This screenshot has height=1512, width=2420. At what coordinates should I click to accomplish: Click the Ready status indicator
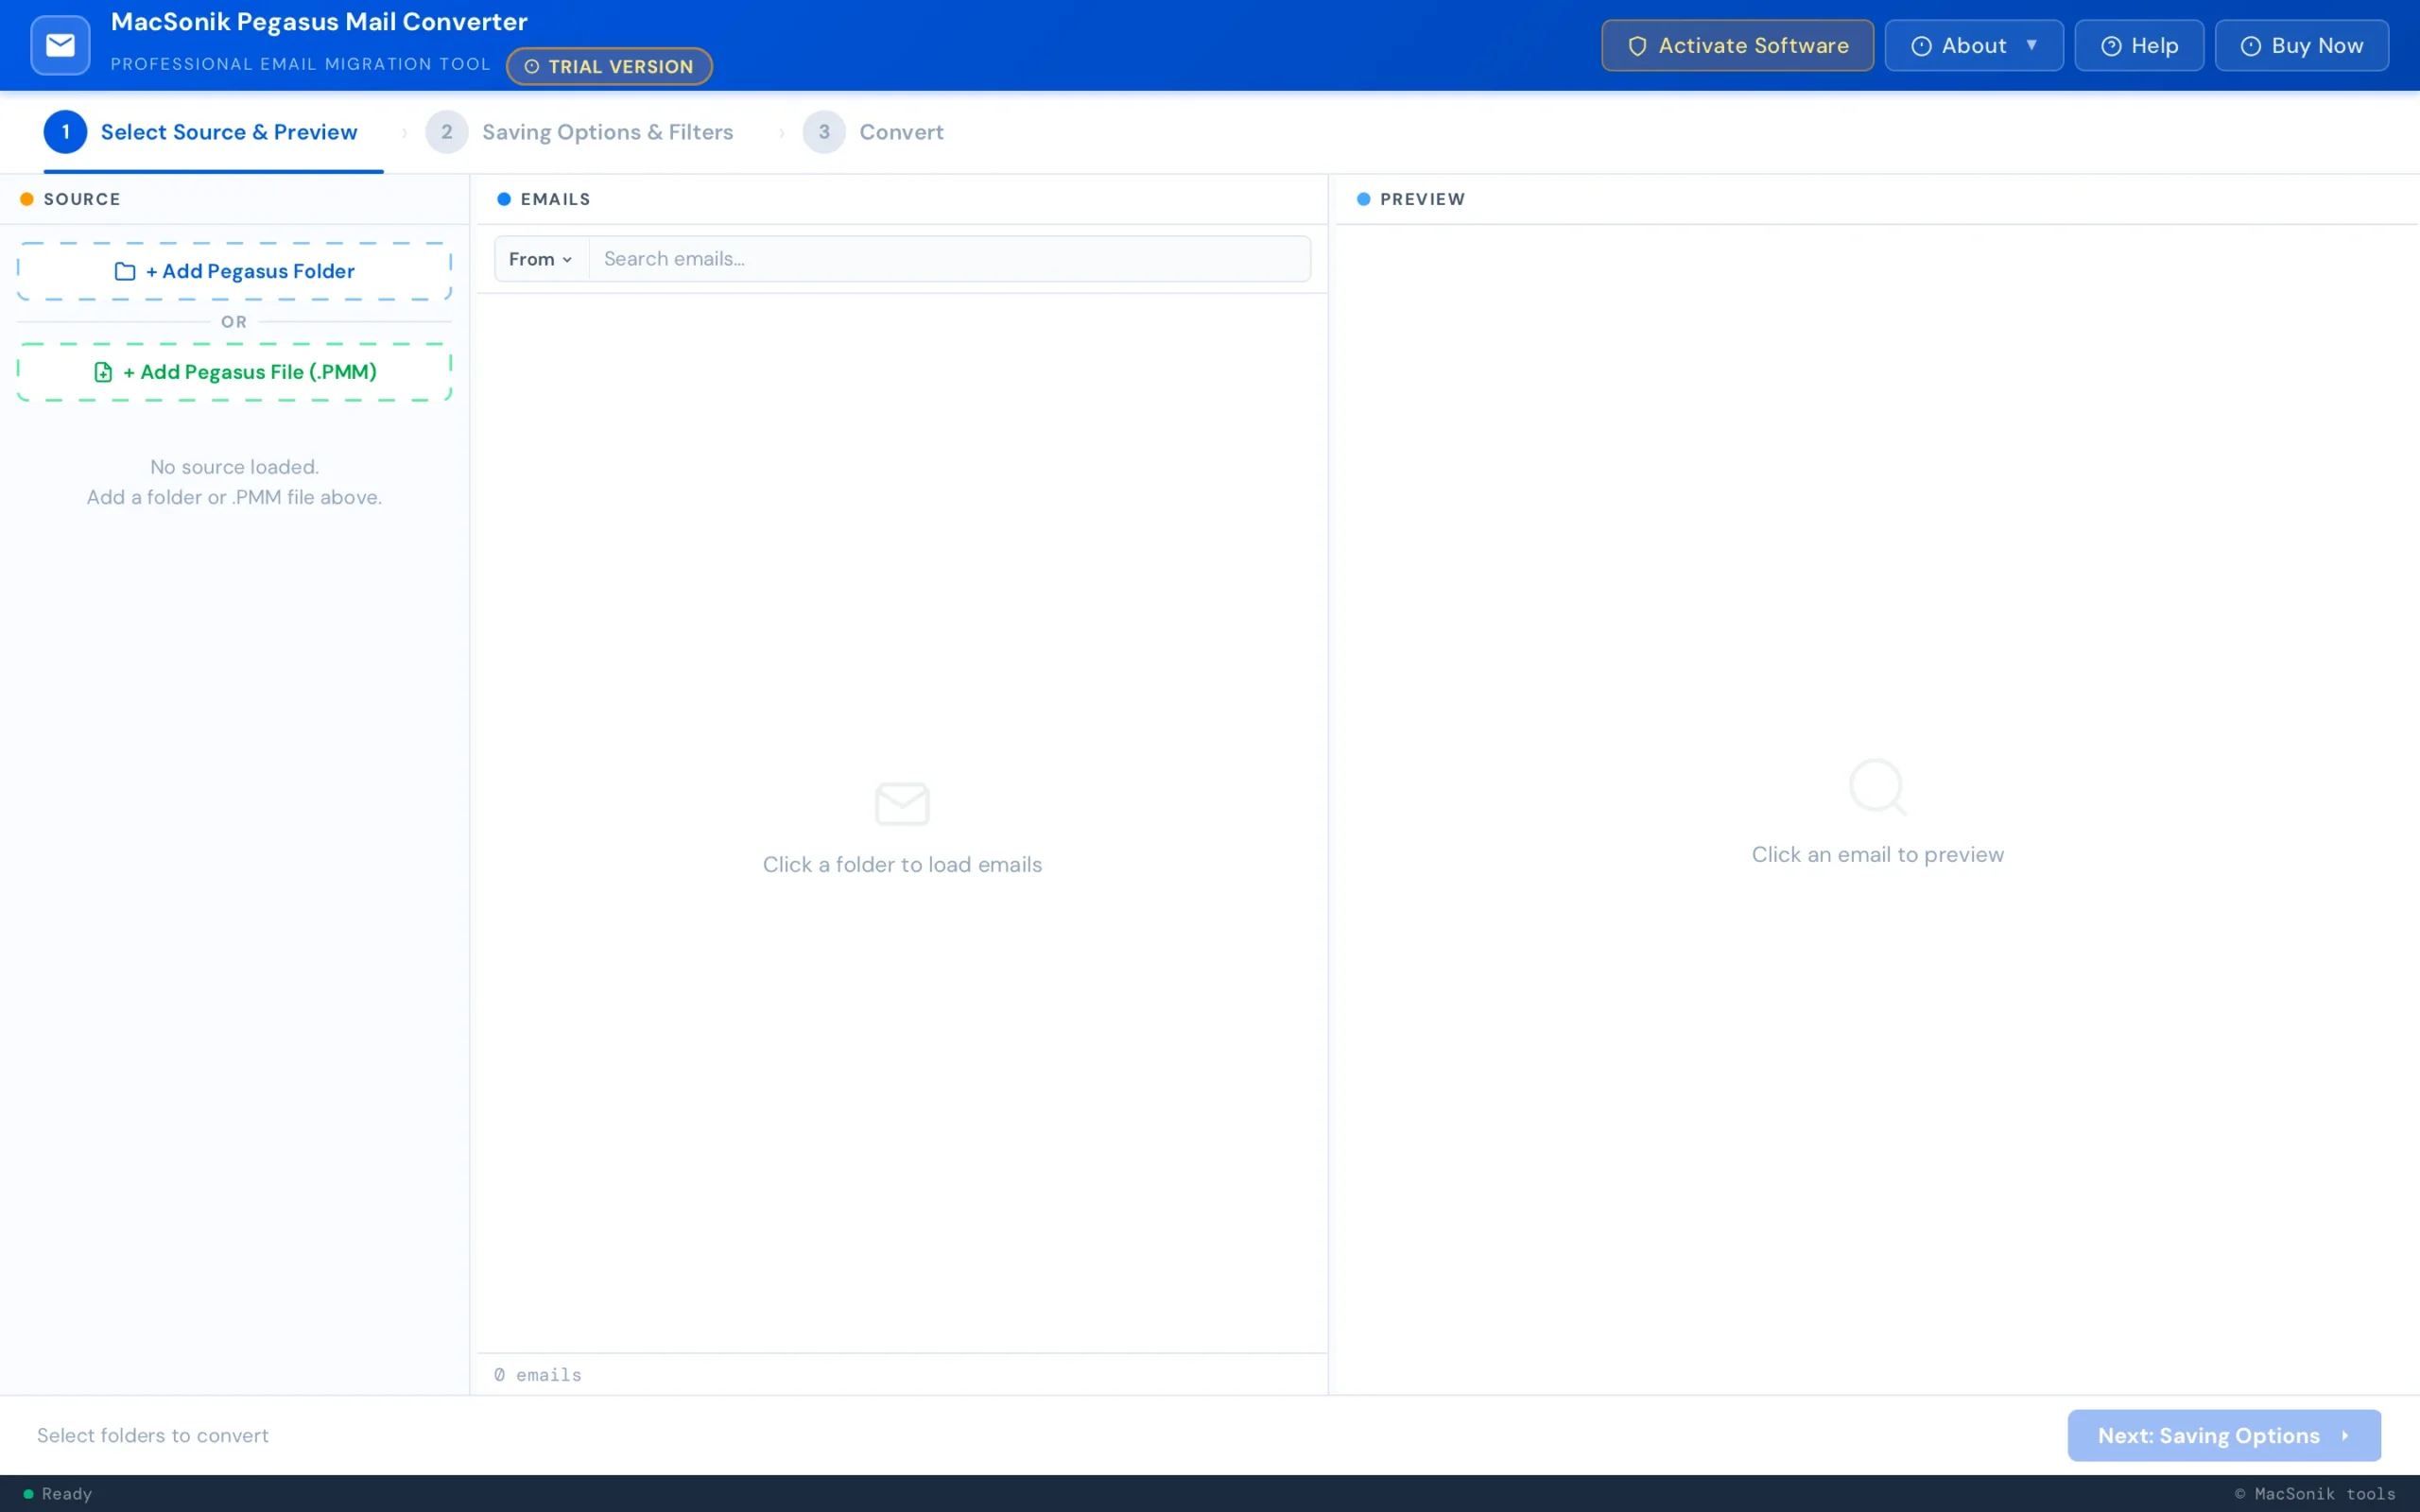[x=58, y=1494]
